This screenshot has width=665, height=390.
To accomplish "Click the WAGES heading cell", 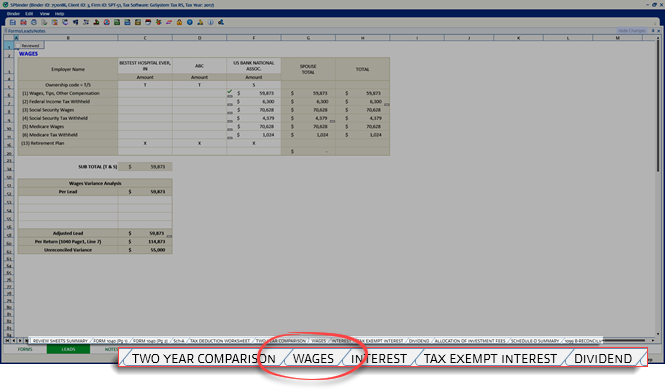I will 28,54.
